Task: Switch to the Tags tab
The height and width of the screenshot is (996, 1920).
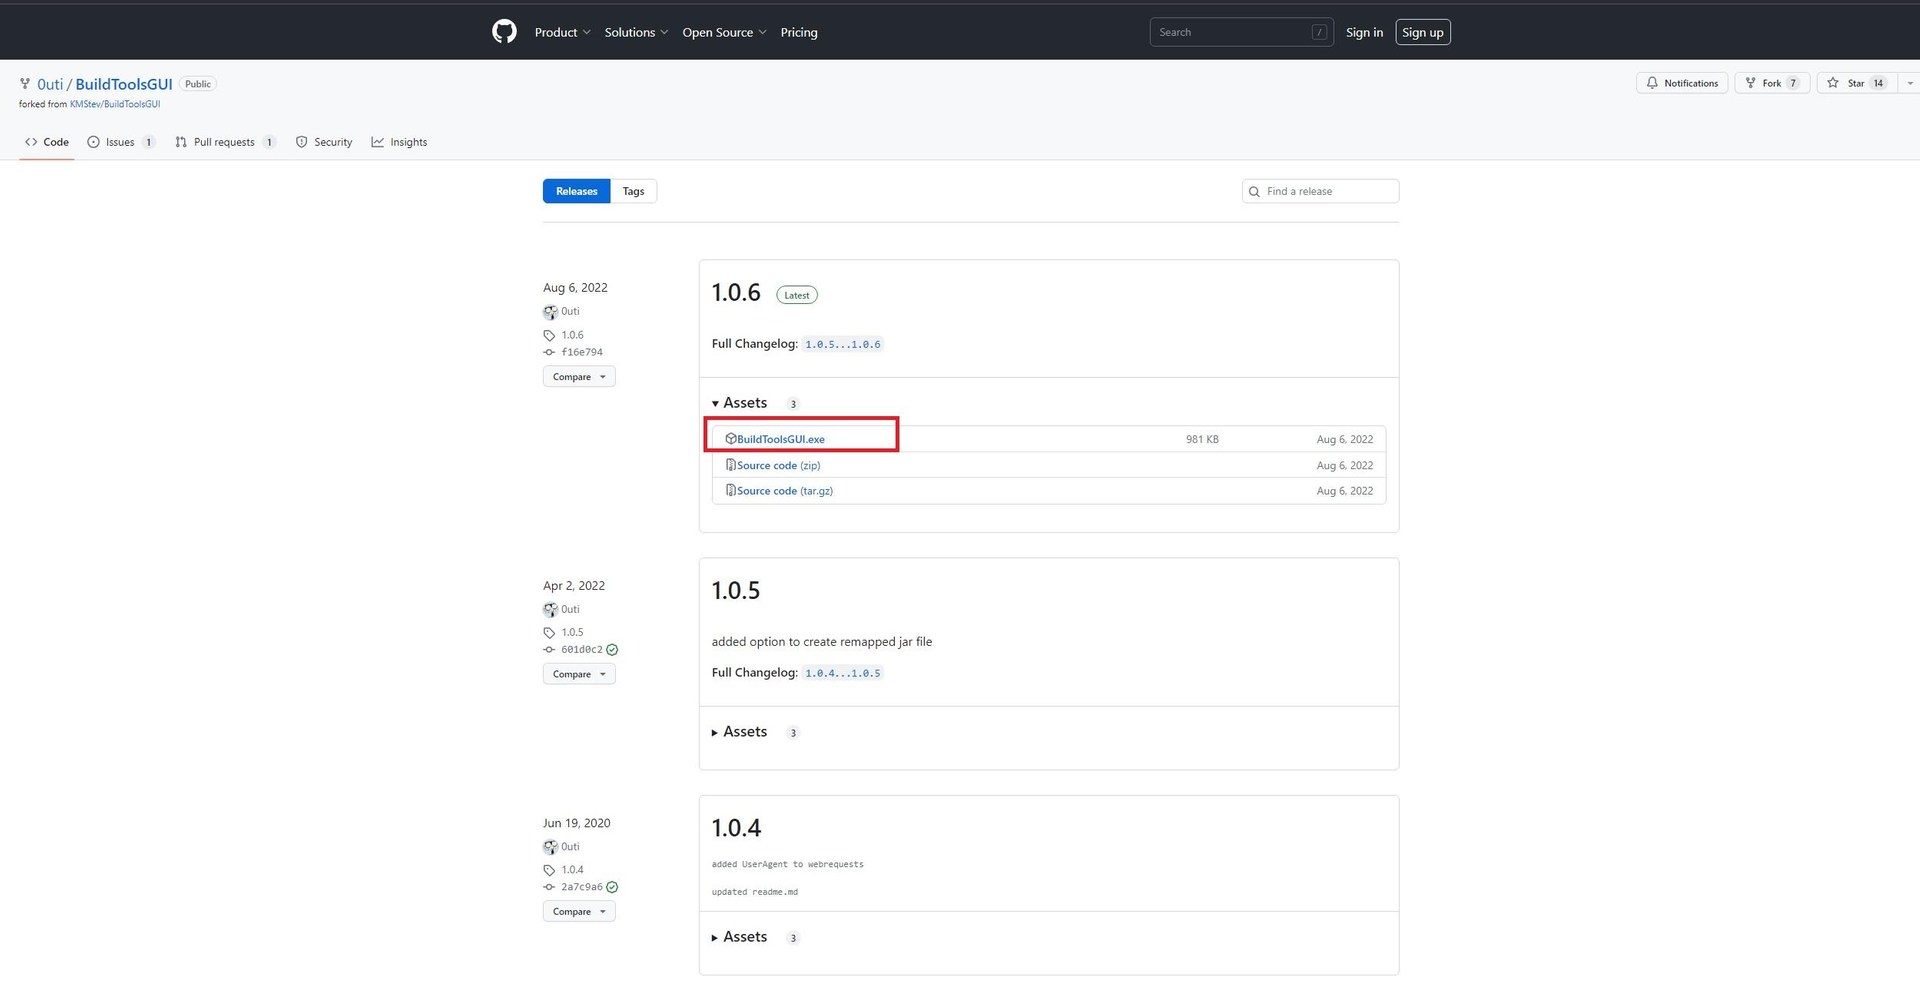Action: tap(633, 191)
